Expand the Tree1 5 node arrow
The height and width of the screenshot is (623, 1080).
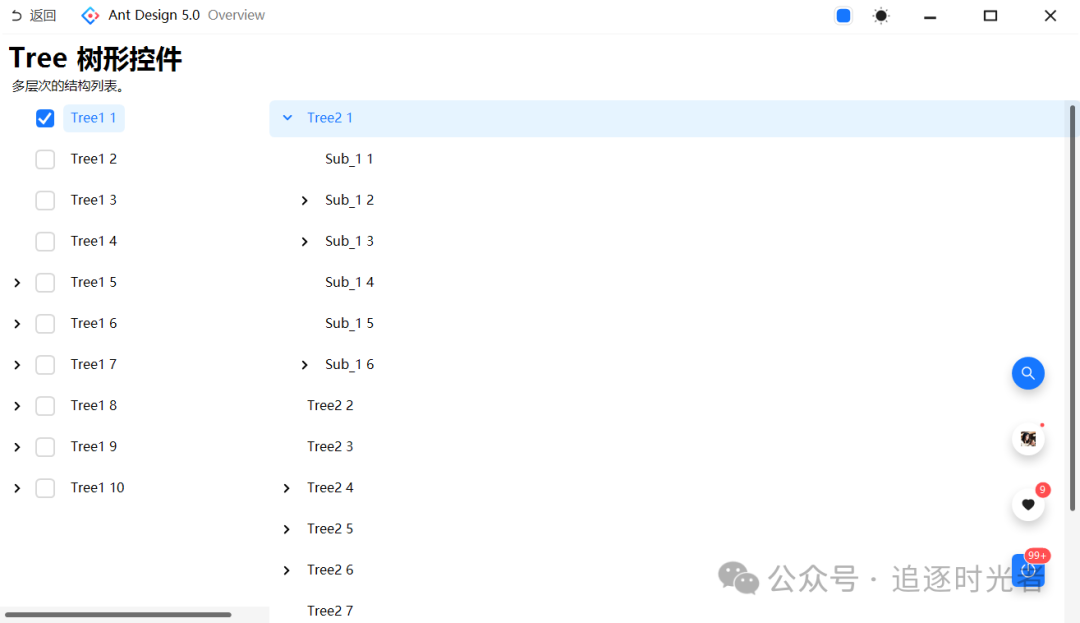(x=17, y=283)
